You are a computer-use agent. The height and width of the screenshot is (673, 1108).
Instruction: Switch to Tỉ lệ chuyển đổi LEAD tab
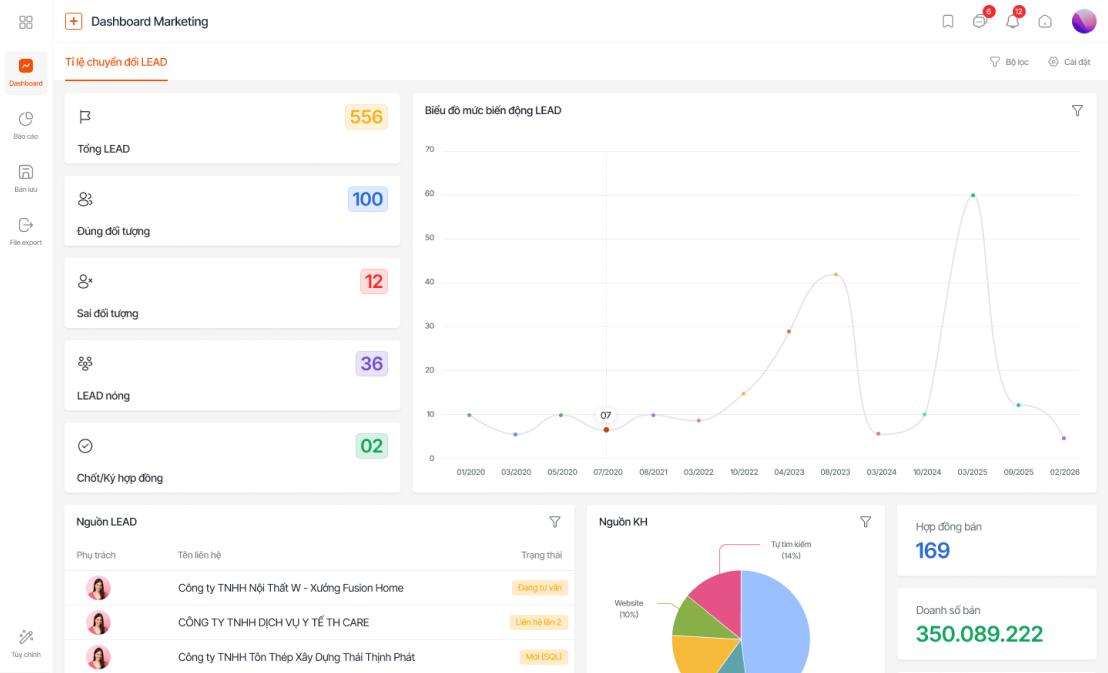117,62
